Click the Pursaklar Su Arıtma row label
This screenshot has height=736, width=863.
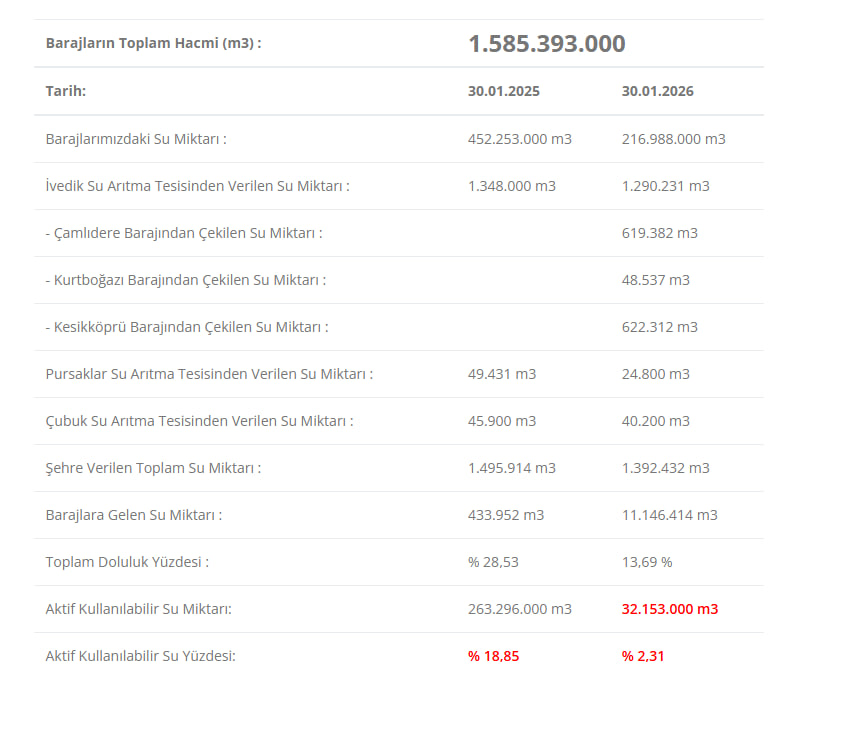coord(209,374)
